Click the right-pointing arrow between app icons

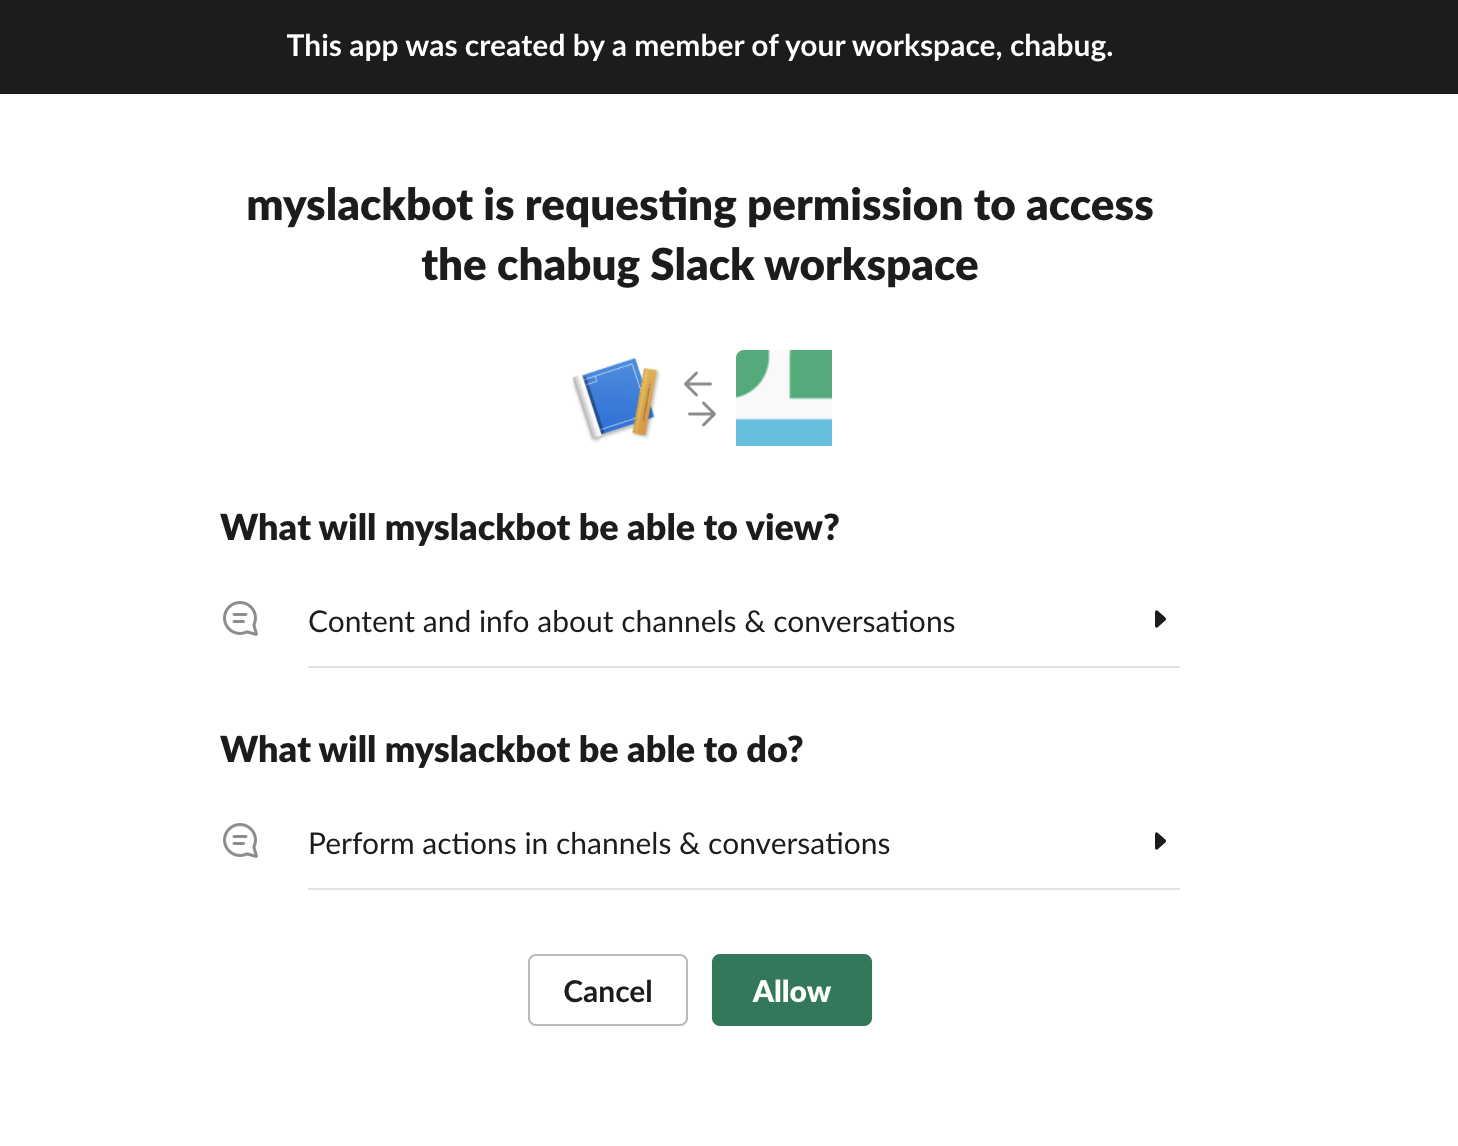click(x=702, y=414)
